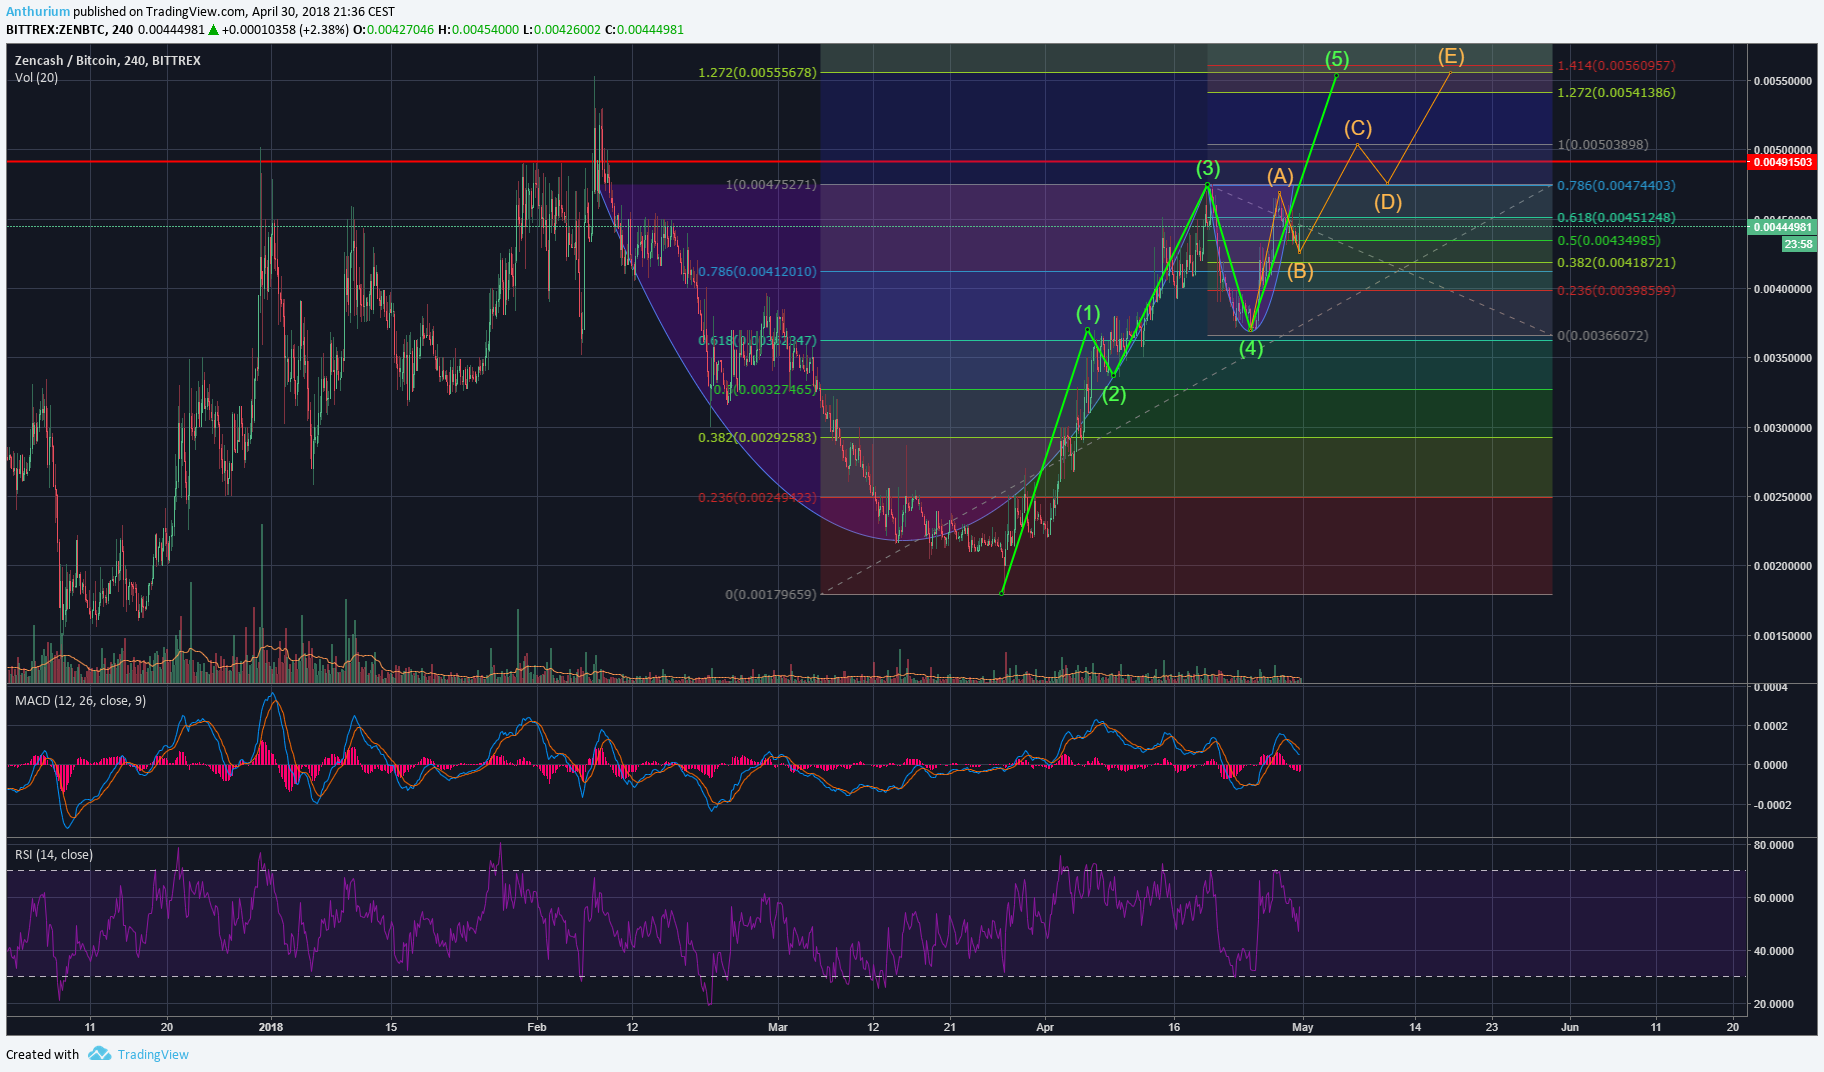Click the orange wave label (C)
The height and width of the screenshot is (1072, 1824).
[1358, 128]
